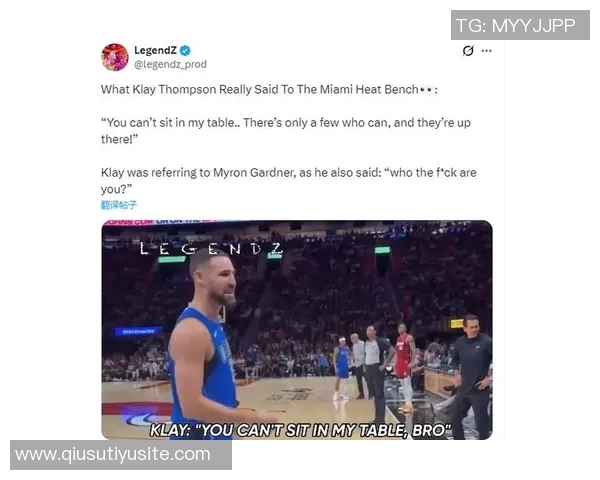Click the referee in the striped shirt
Image resolution: width=600 pixels, height=480 pixels.
tap(375, 373)
